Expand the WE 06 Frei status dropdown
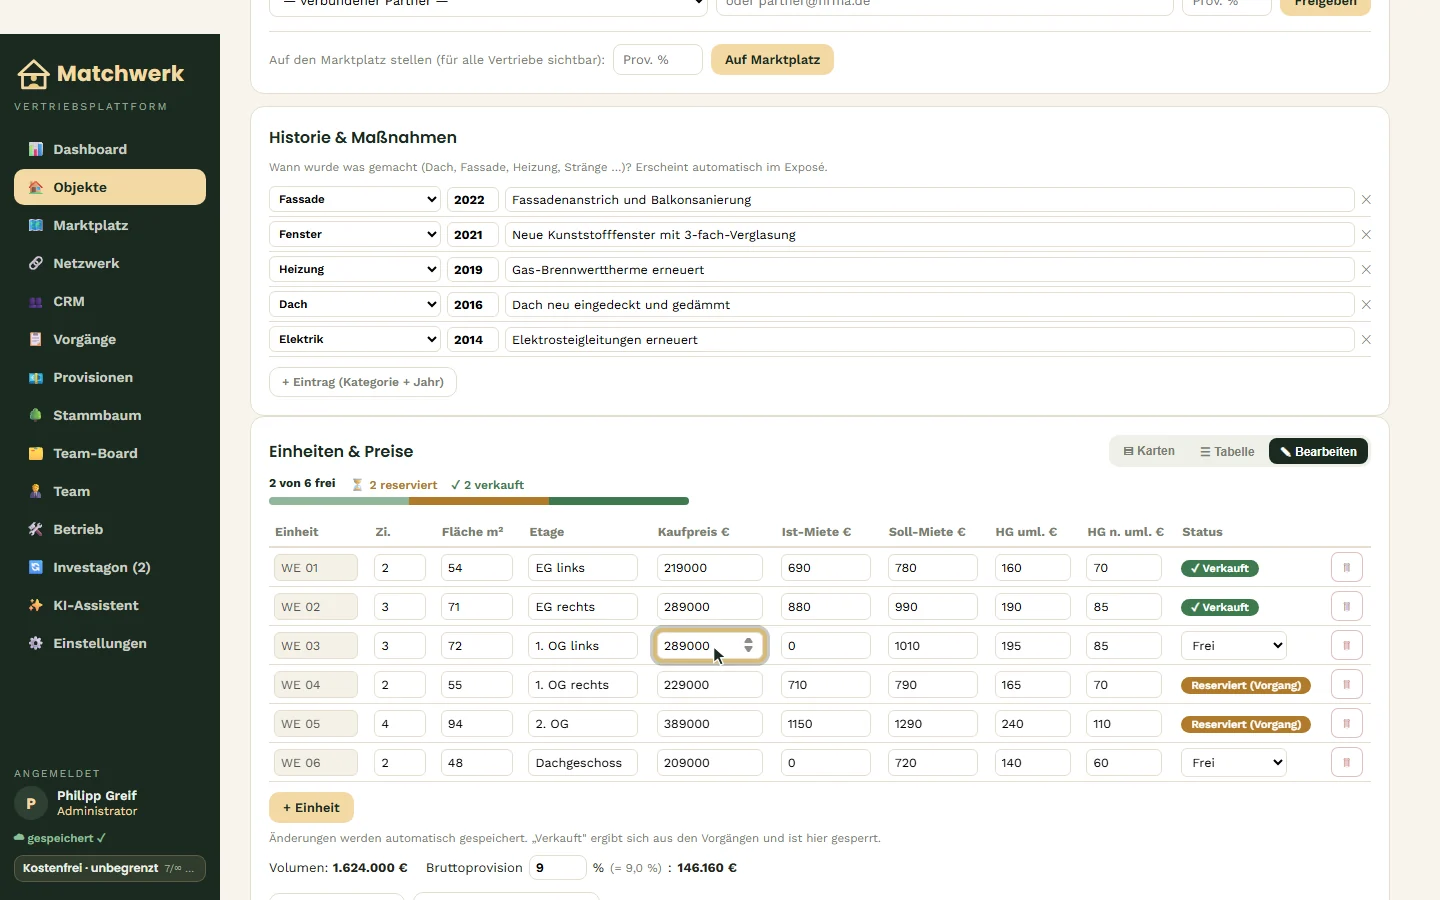The image size is (1440, 900). pos(1234,763)
